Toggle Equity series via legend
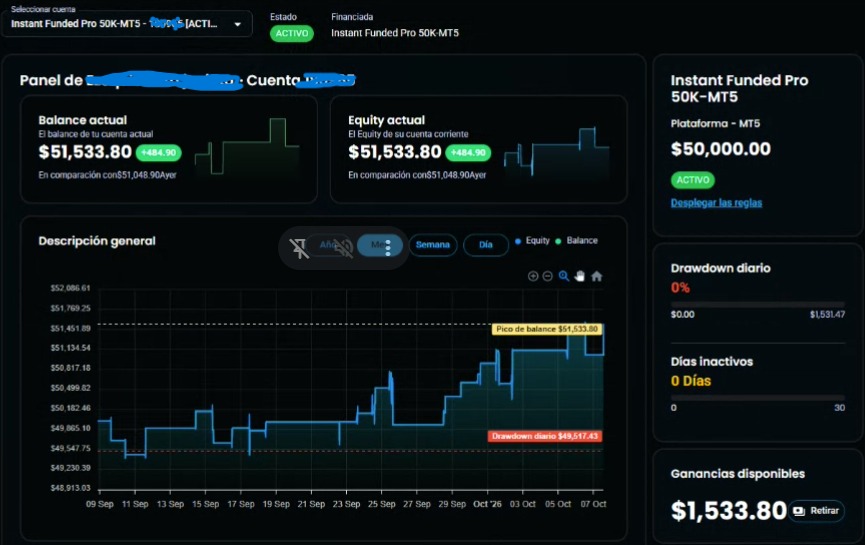 [x=532, y=241]
